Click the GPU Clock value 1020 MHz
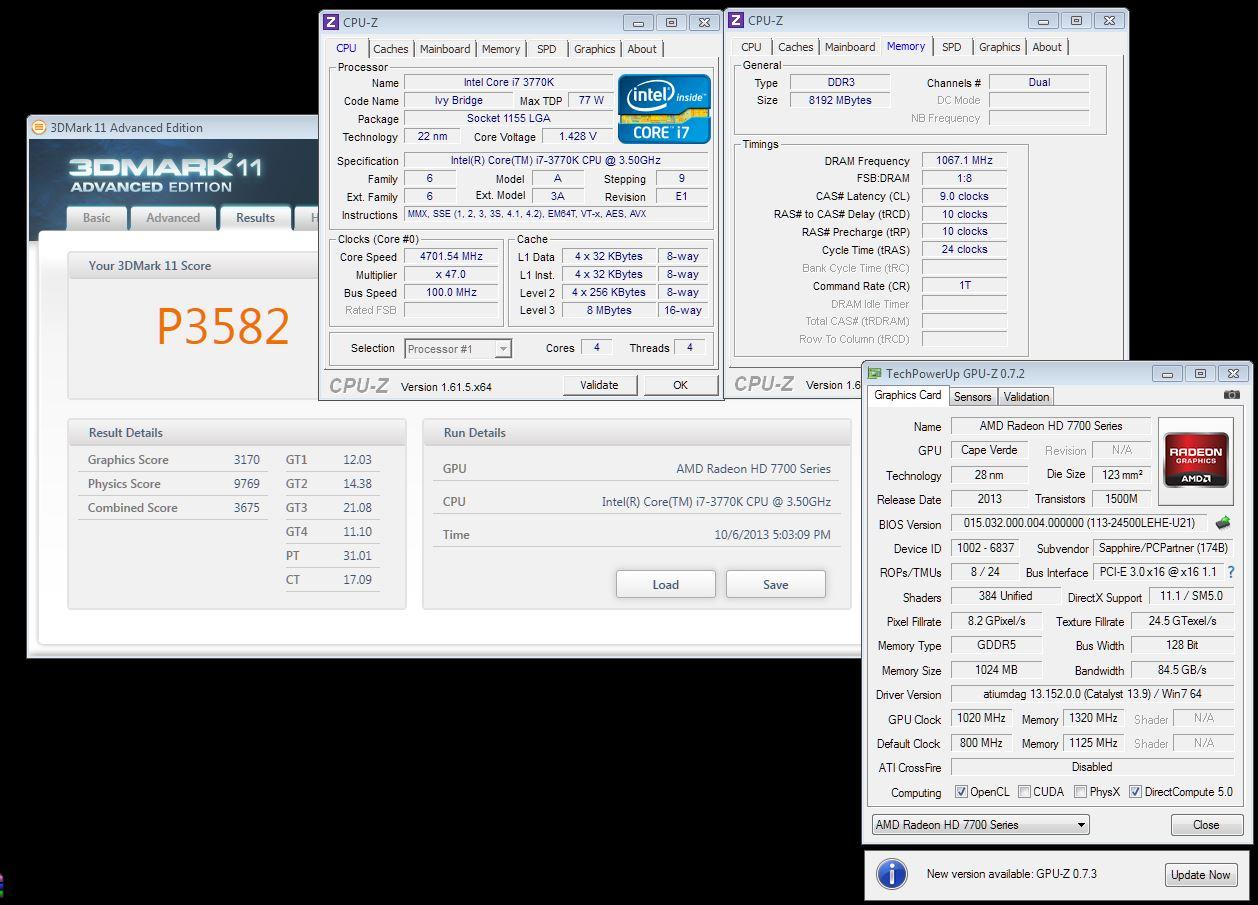 point(981,718)
